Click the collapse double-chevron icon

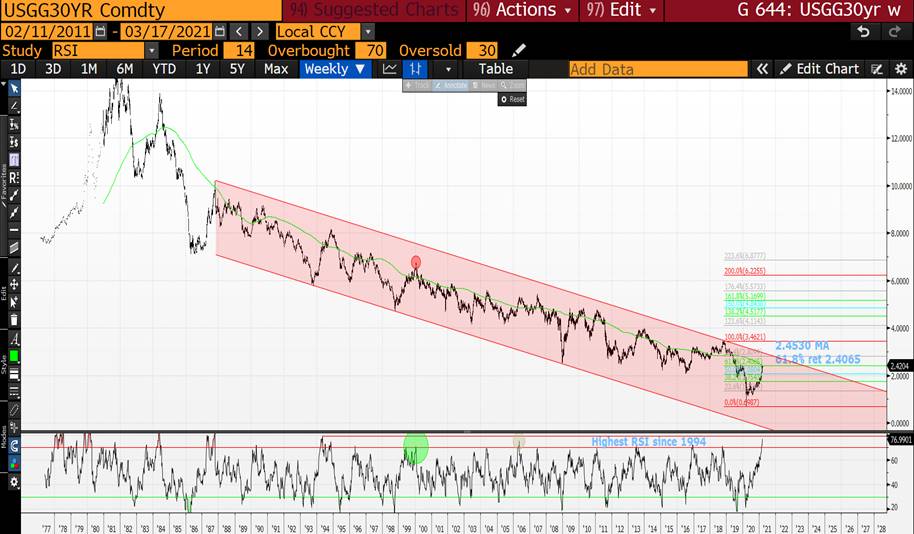(762, 69)
